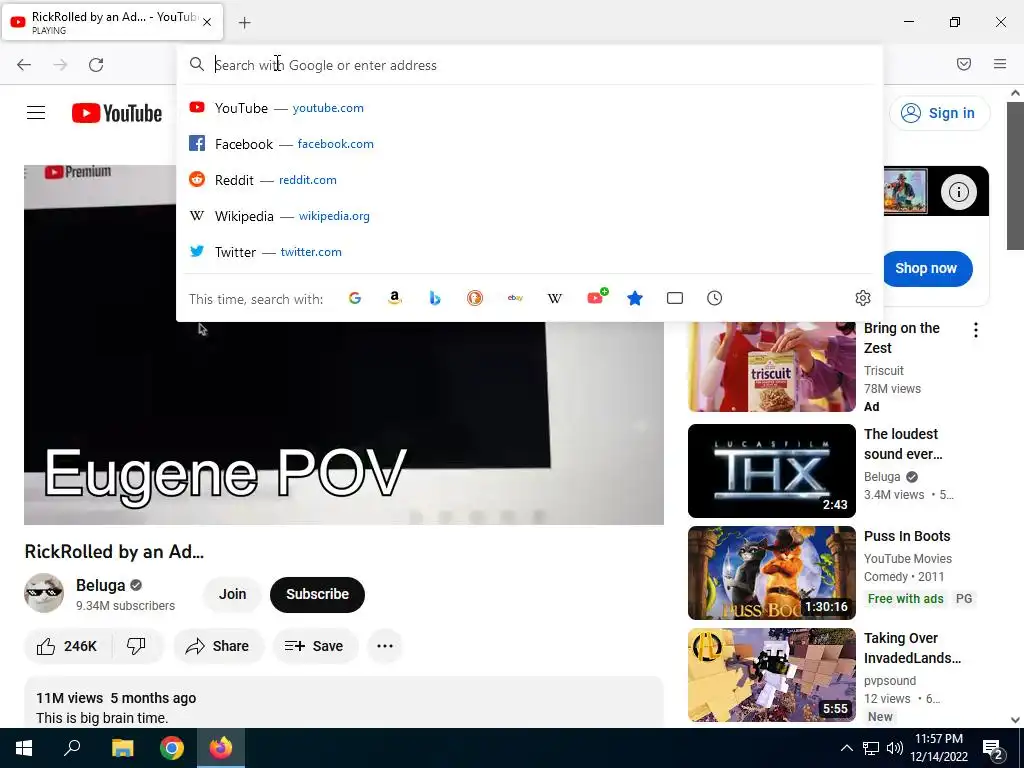Screen dimensions: 1024x768
Task: Open Windows Start menu
Action: (x=24, y=748)
